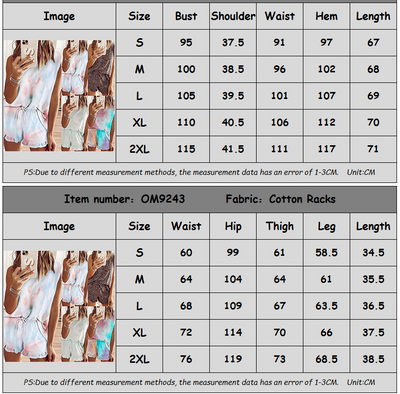
Task: Pick the Waist value 106
Action: 279,122
